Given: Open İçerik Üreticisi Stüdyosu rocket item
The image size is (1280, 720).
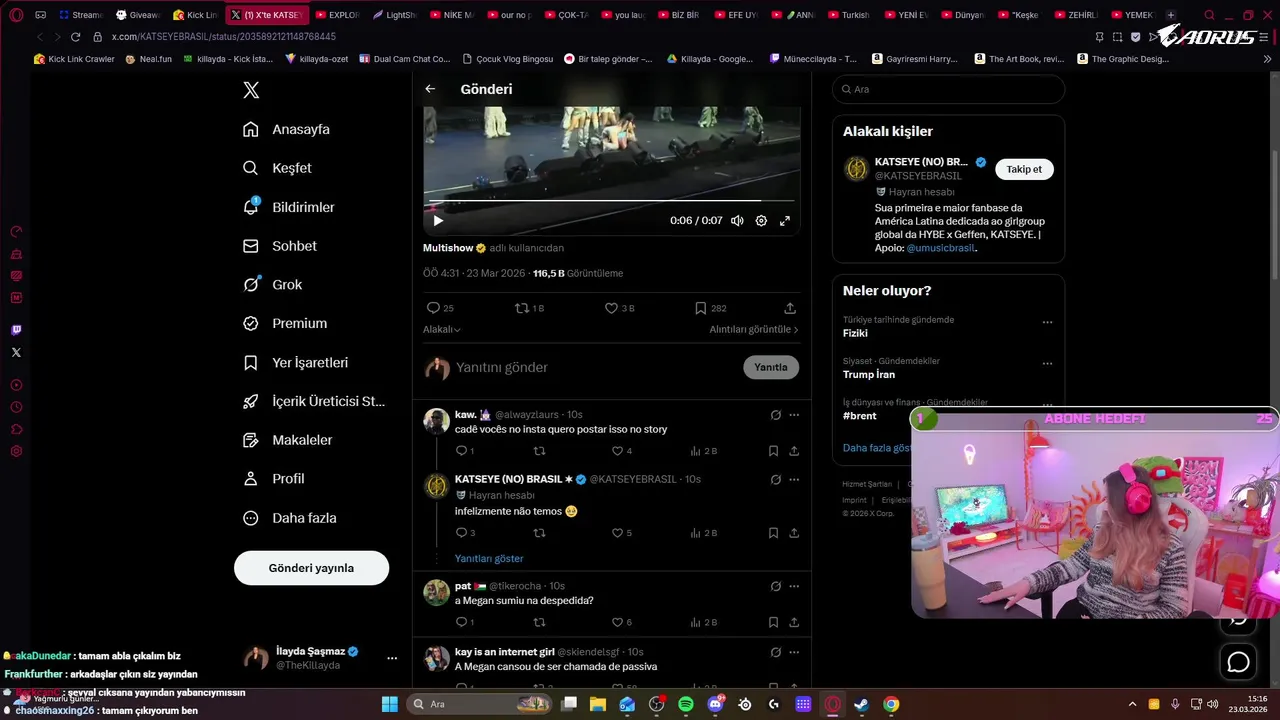Looking at the screenshot, I should tap(314, 401).
